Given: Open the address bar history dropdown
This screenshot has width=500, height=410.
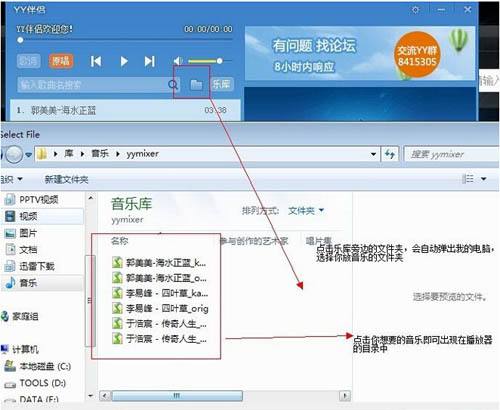Looking at the screenshot, I should [374, 154].
